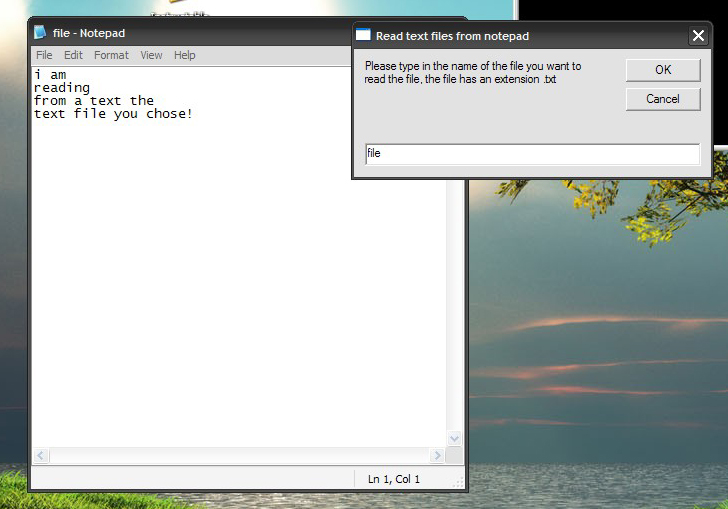Click the OK button in the dialog

click(663, 70)
